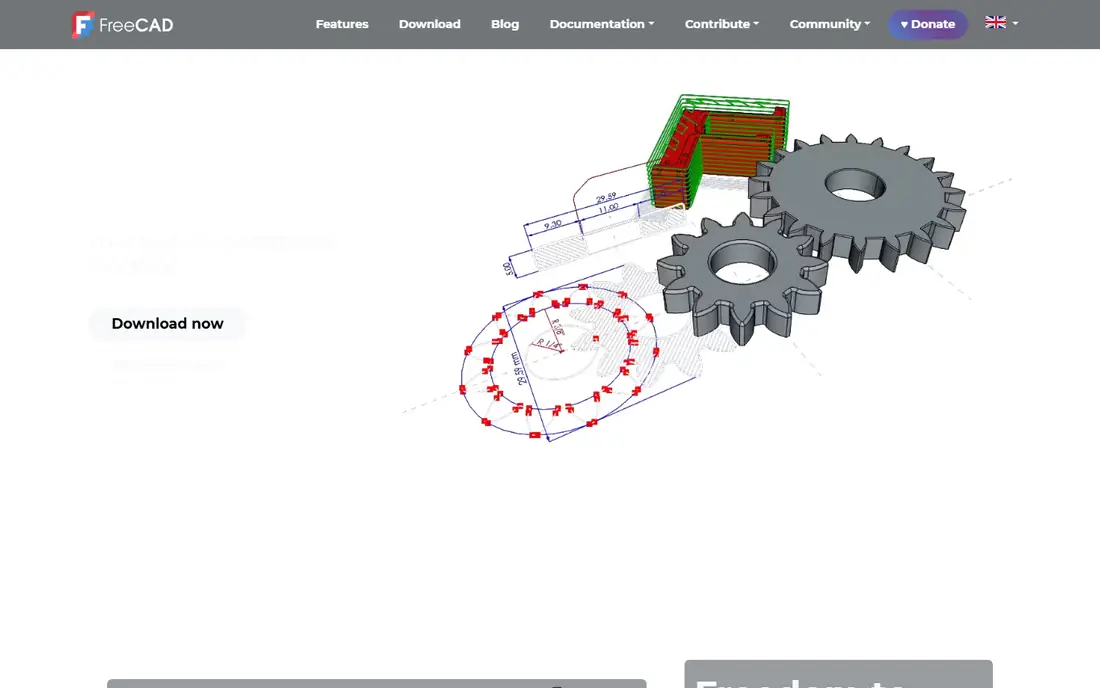Image resolution: width=1100 pixels, height=688 pixels.
Task: Open the Features page
Action: pos(342,24)
